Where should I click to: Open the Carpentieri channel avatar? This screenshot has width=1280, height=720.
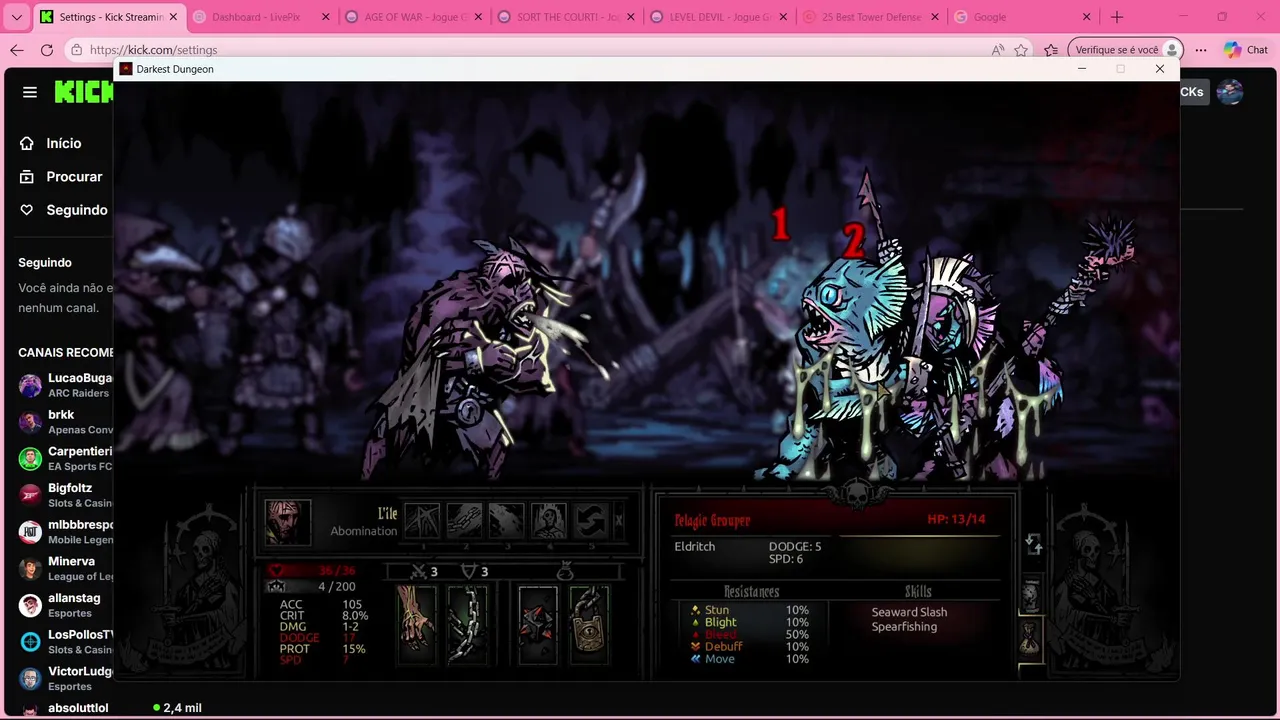[x=30, y=459]
